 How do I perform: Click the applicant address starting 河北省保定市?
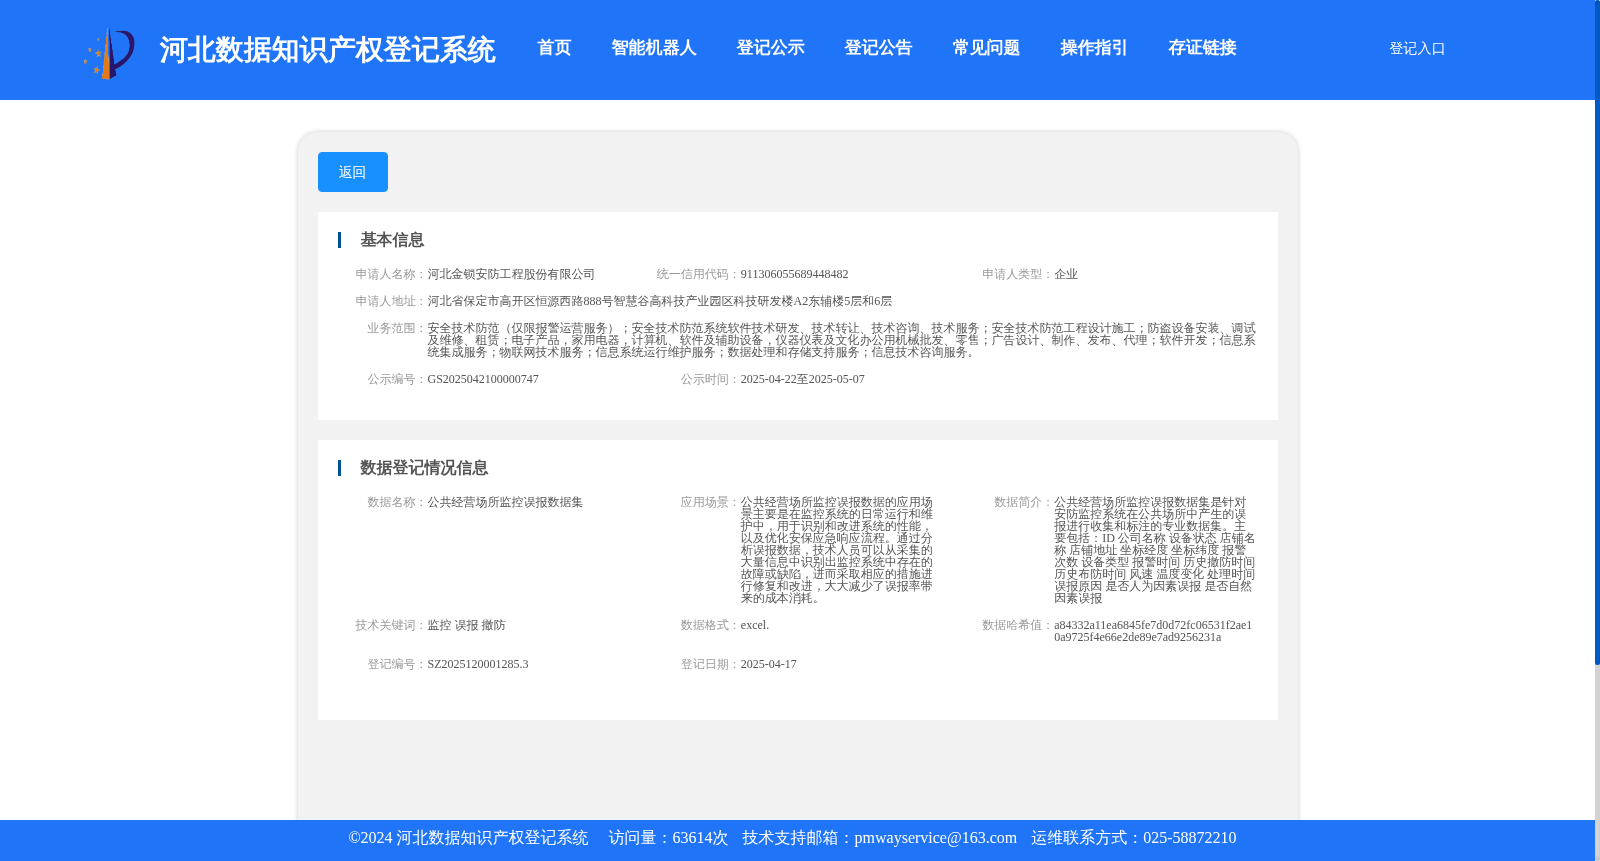pos(659,301)
